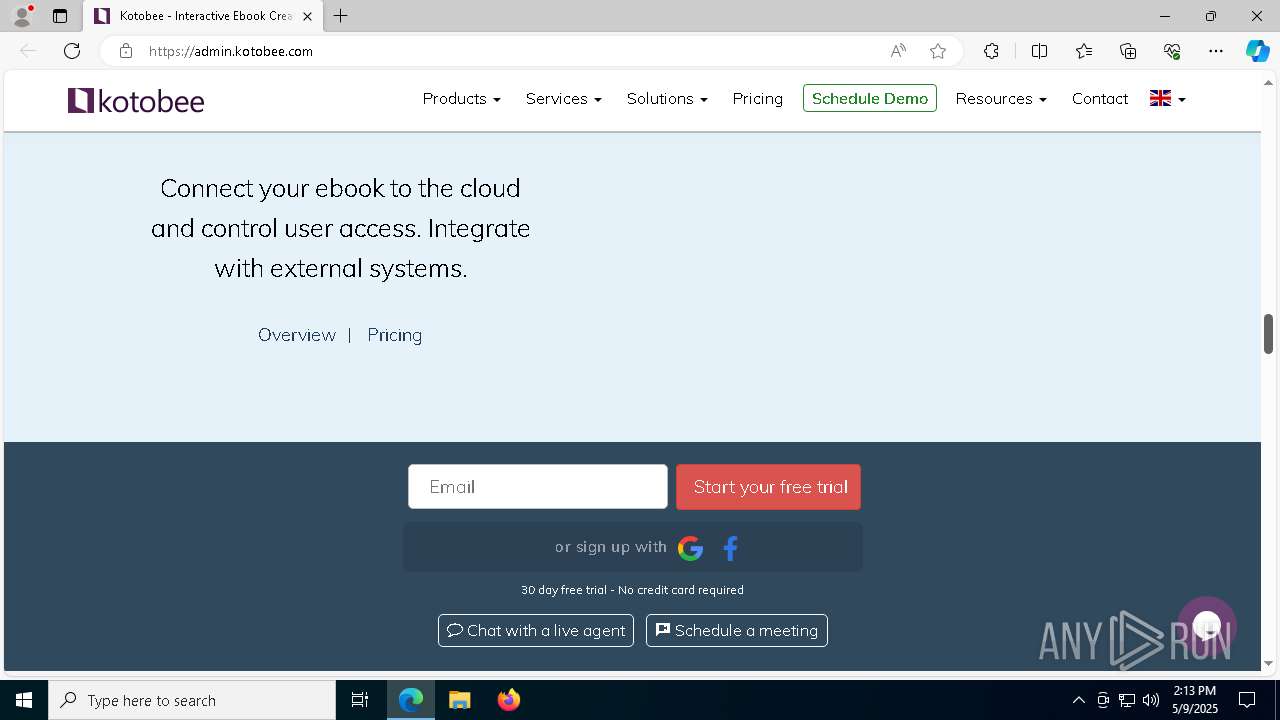Image resolution: width=1280 pixels, height=720 pixels.
Task: Show hidden system tray icons
Action: point(1078,700)
